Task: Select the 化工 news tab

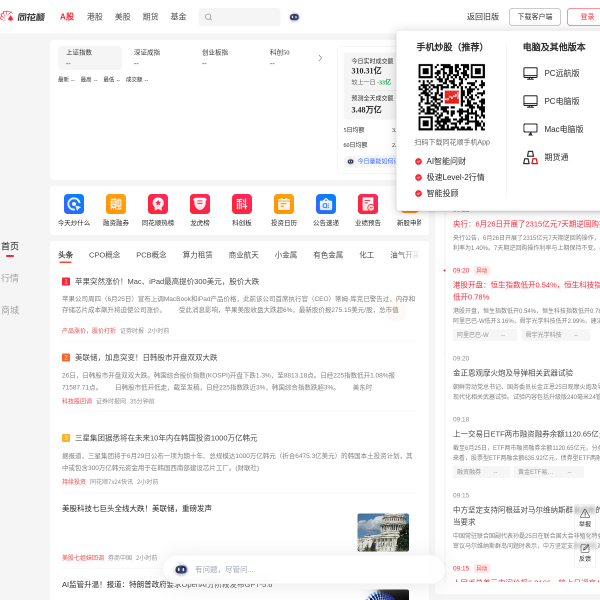Action: tap(367, 255)
